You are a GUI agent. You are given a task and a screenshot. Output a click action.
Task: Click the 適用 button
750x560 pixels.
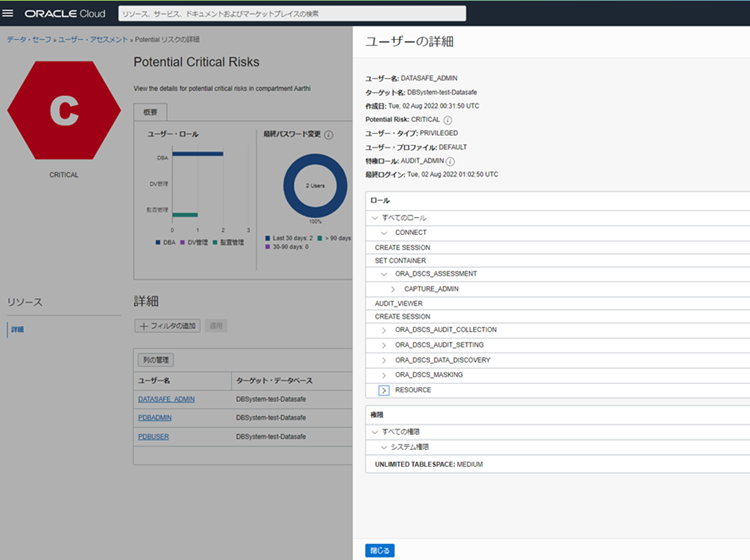[216, 326]
